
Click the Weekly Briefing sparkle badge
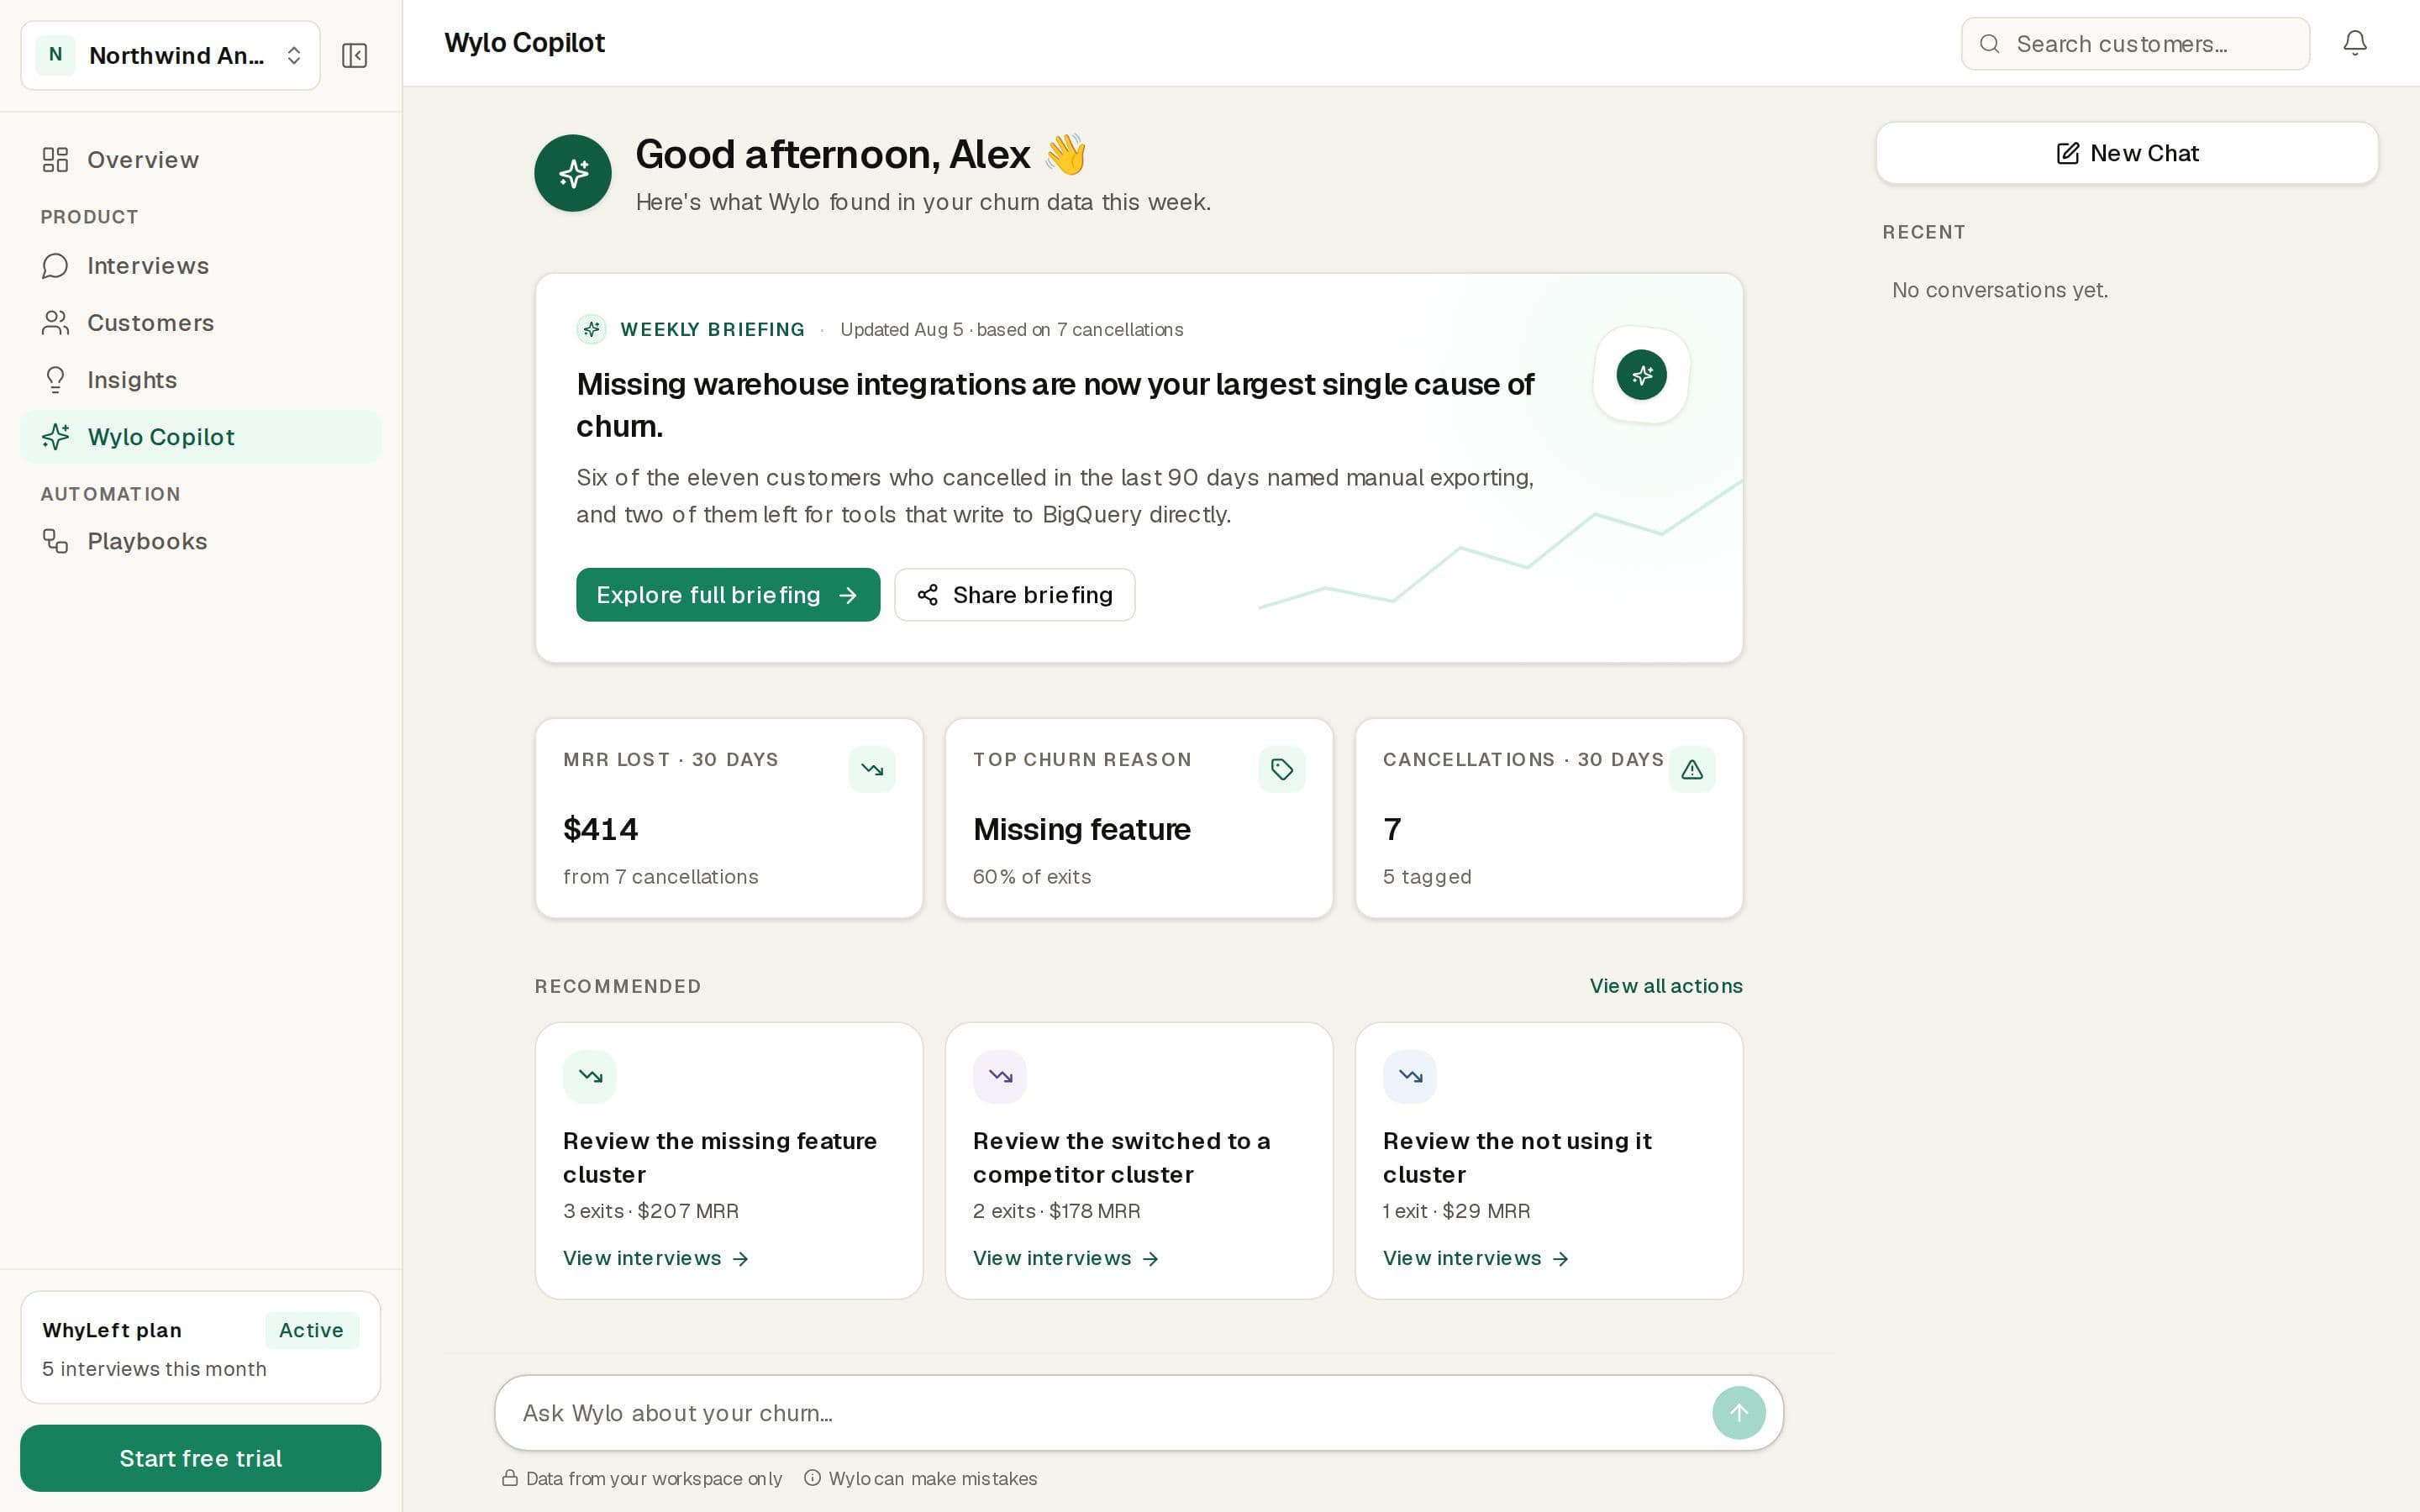591,329
